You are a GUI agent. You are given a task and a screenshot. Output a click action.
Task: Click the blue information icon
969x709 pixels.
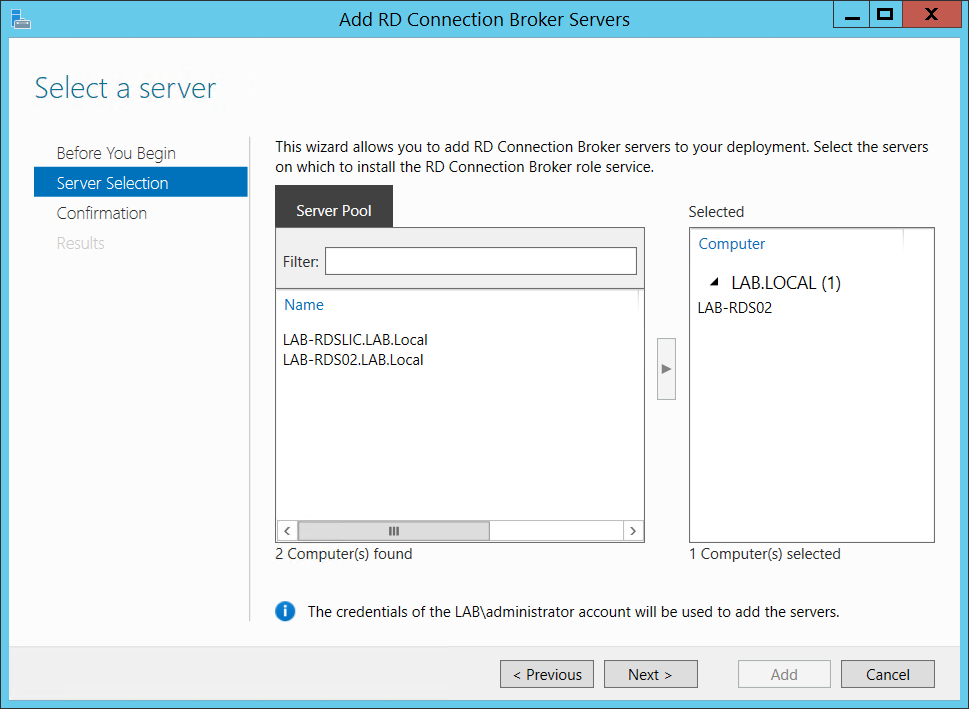pyautogui.click(x=285, y=611)
